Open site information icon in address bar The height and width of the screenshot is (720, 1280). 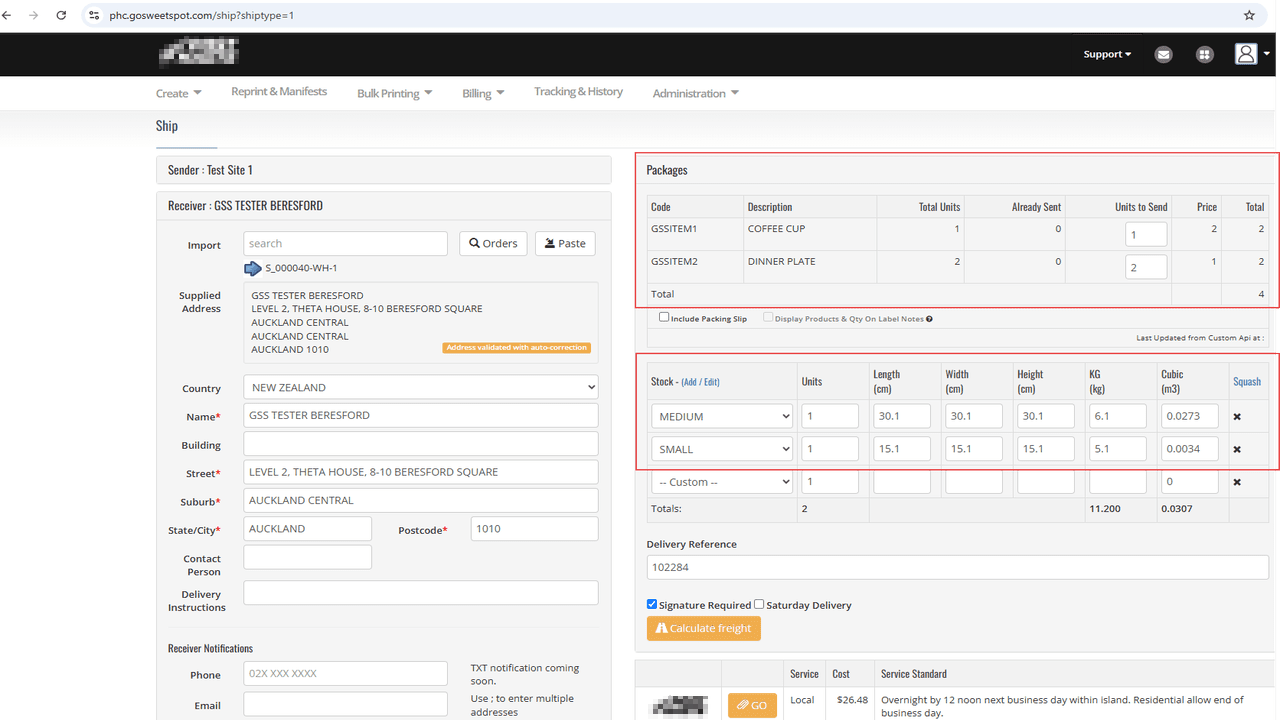94,16
